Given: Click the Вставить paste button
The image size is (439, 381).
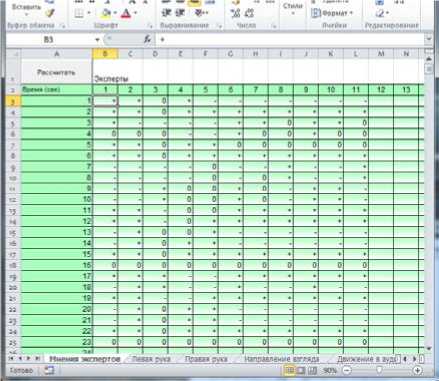Looking at the screenshot, I should (26, 9).
